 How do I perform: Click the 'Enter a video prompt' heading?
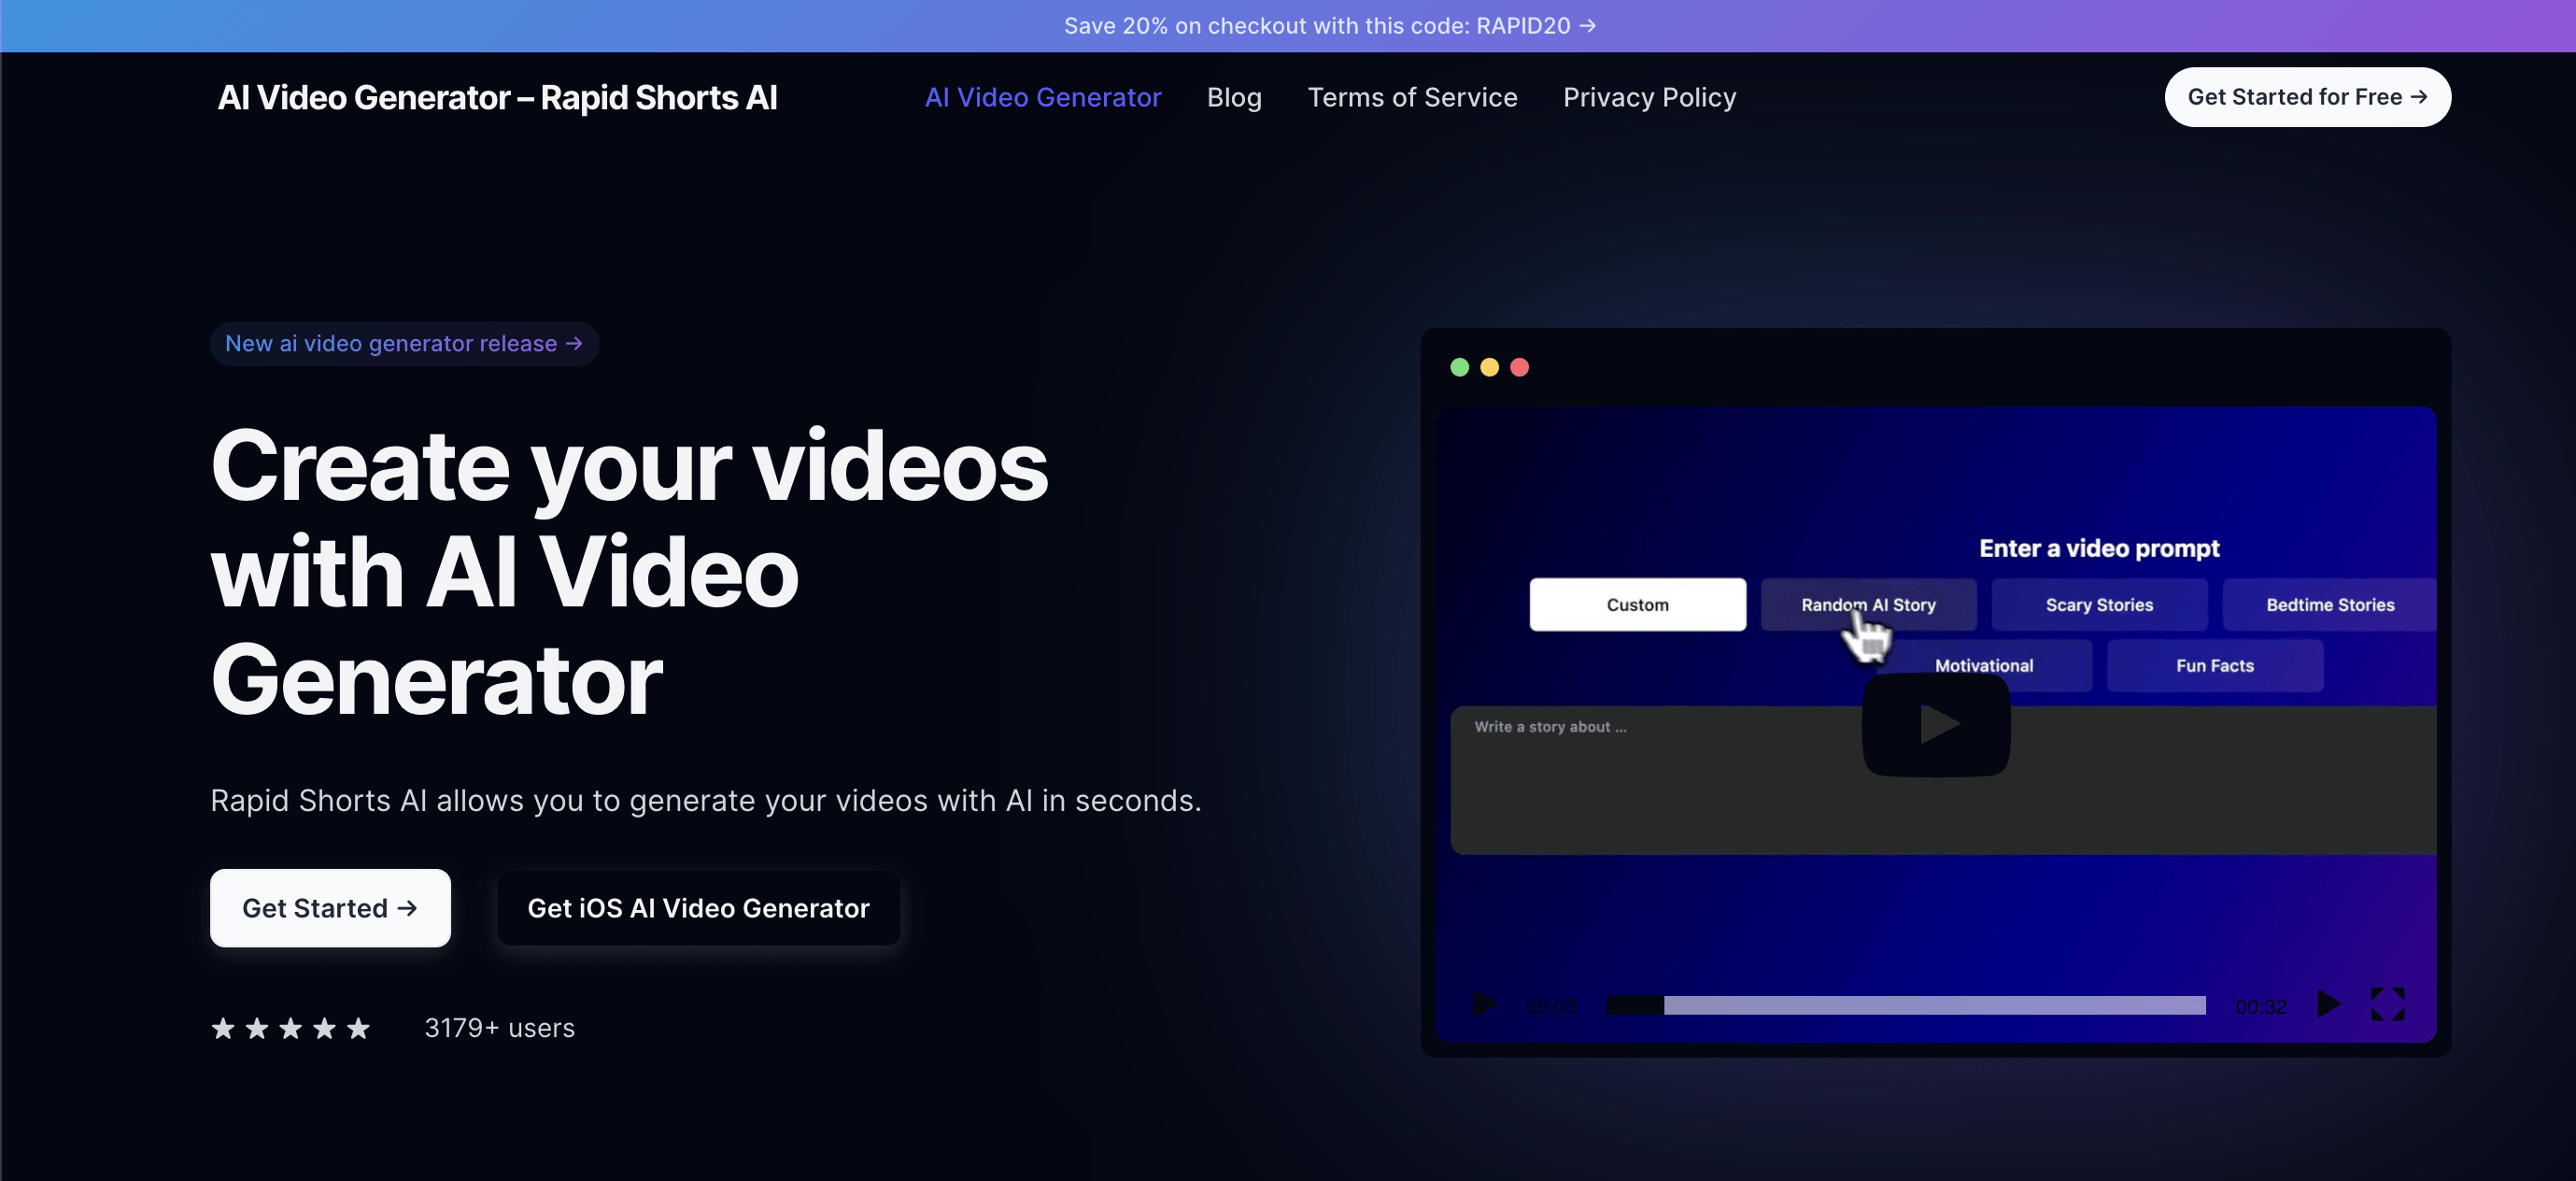point(2098,548)
